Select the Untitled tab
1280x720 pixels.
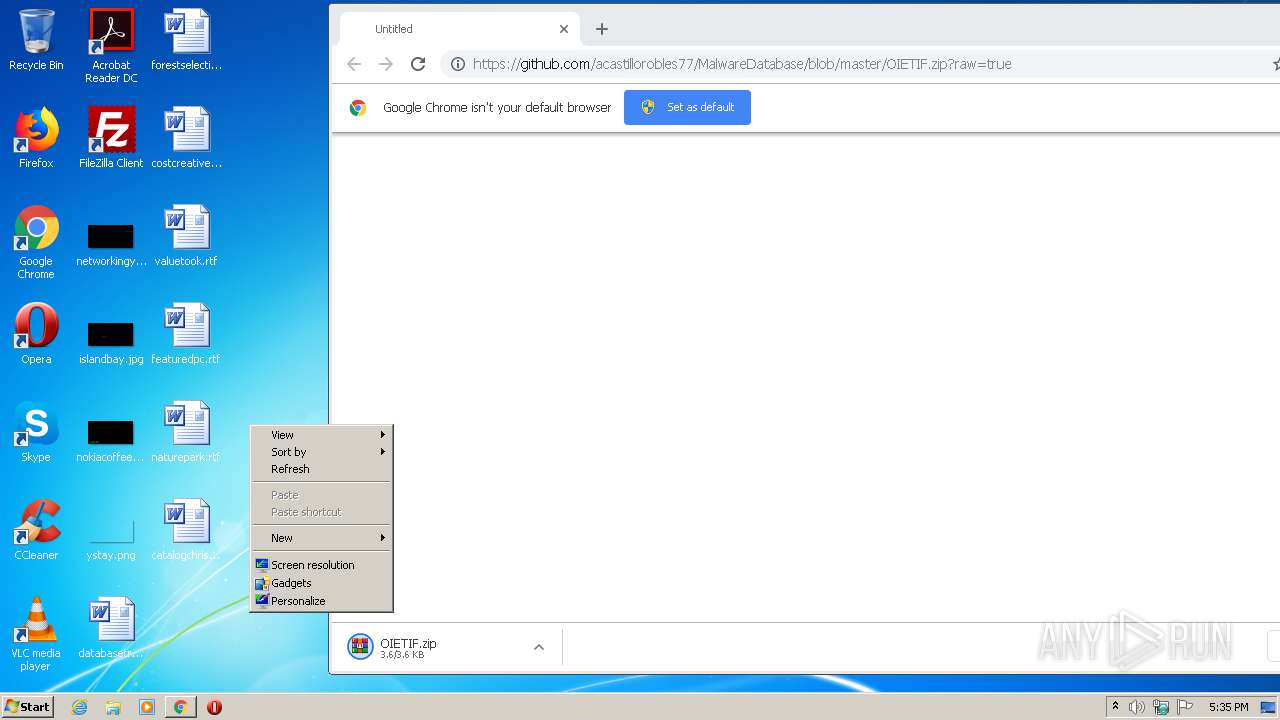(x=460, y=29)
